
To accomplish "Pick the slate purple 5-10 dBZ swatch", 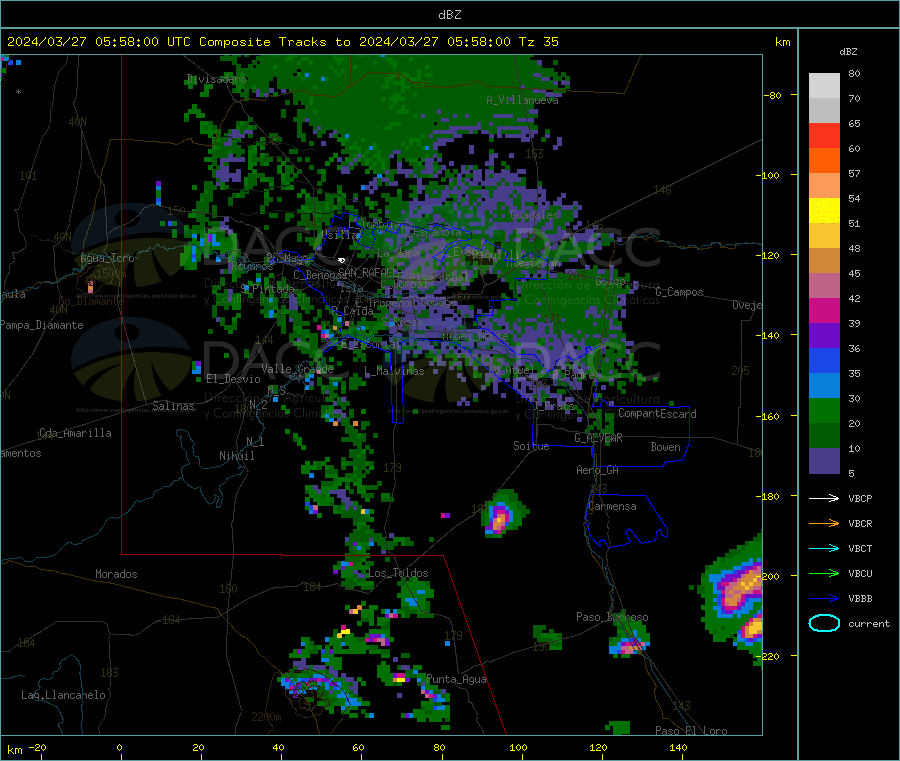I will 824,461.
